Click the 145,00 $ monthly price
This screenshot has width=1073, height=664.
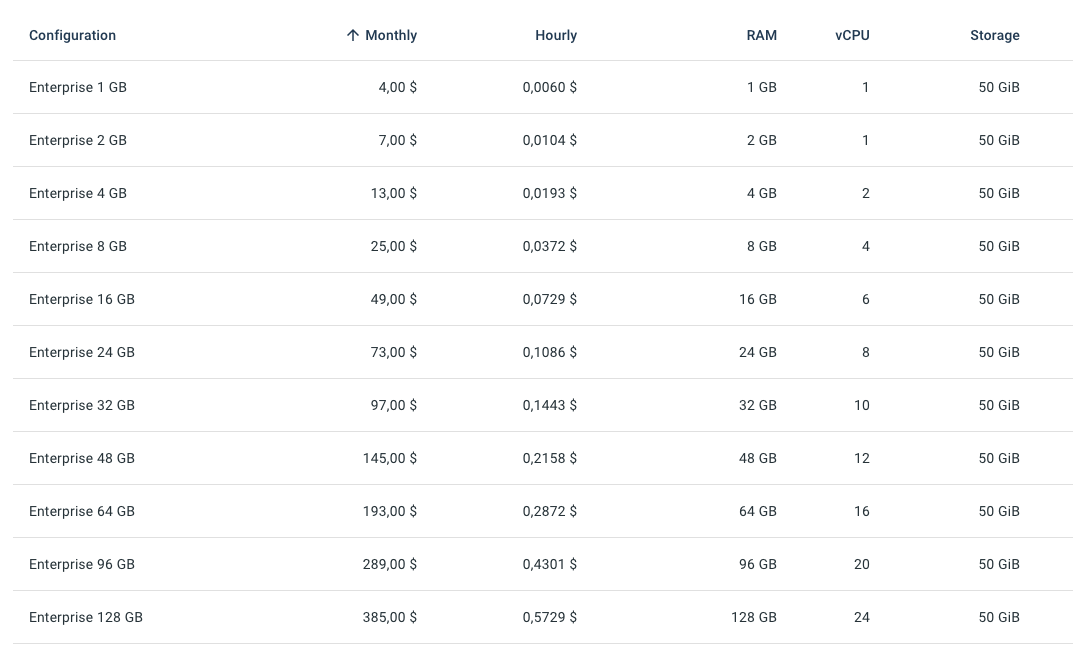[x=389, y=459]
